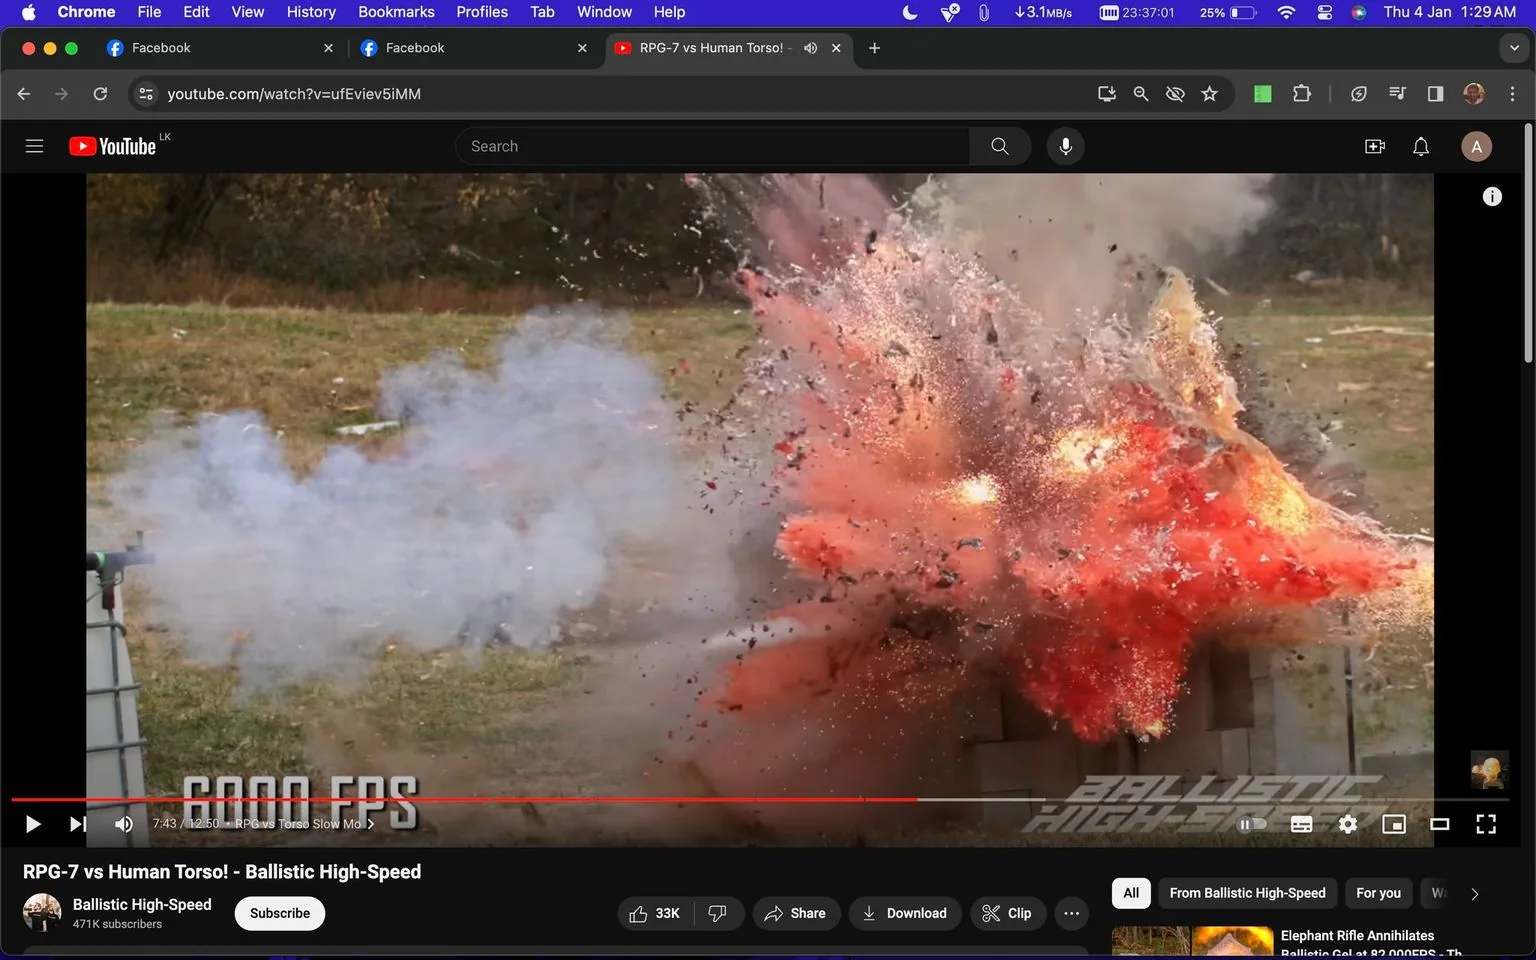Open the Create video icon
Screen dimensions: 1536x960
click(1375, 146)
